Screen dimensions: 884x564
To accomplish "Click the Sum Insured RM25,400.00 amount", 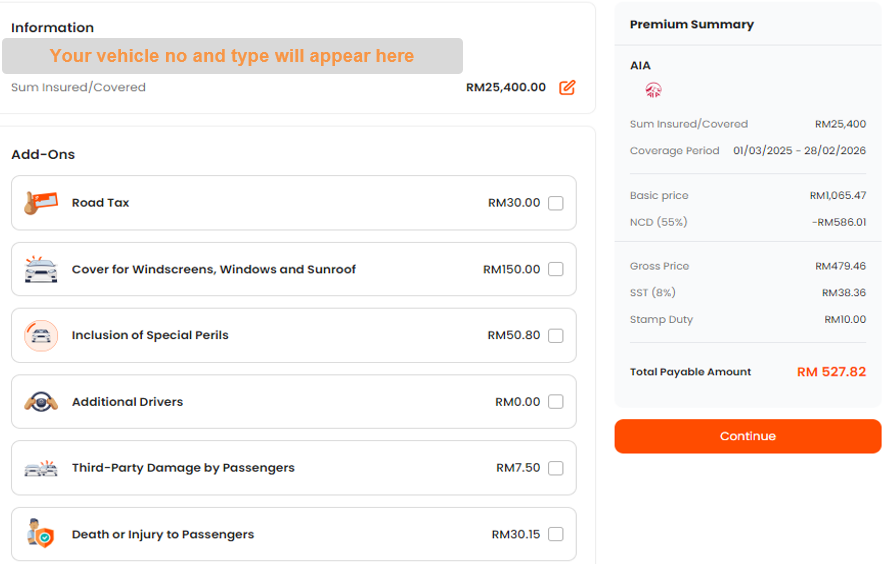I will (506, 88).
